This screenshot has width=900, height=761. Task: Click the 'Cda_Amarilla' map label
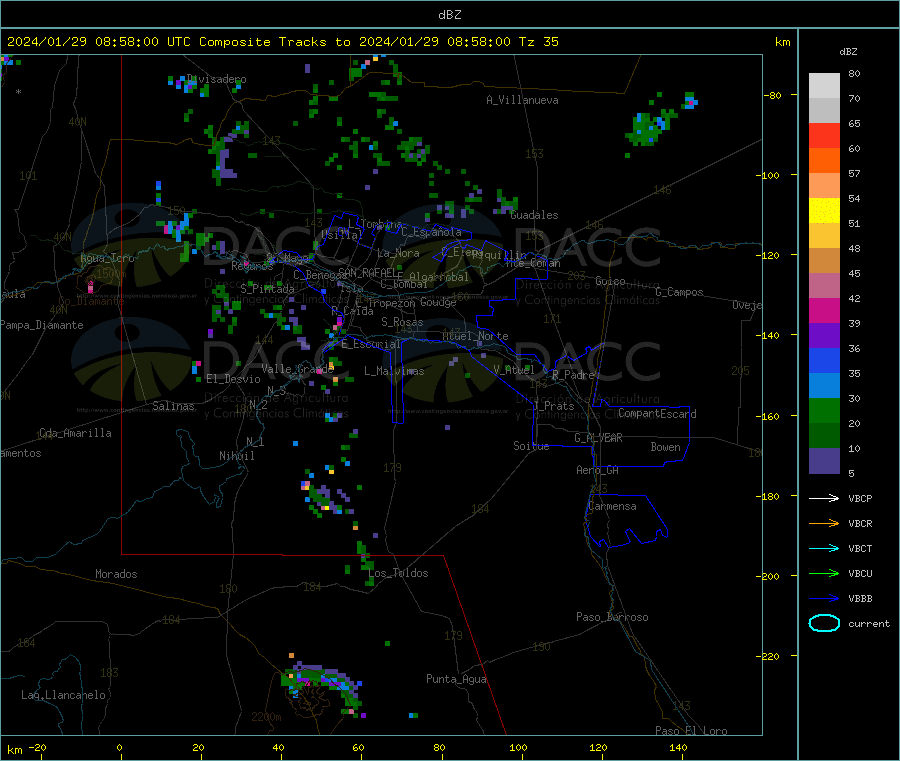tap(75, 433)
